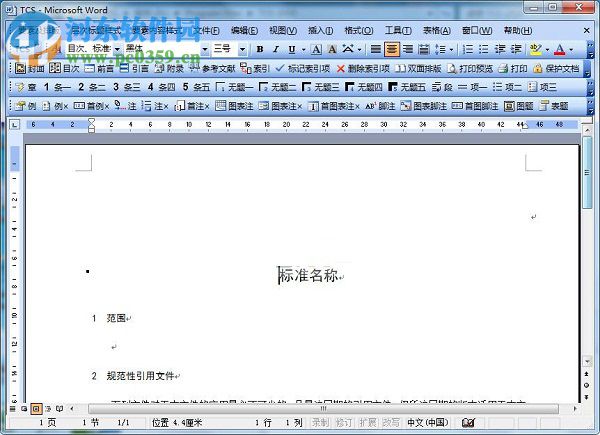Image resolution: width=600 pixels, height=435 pixels.
Task: Insert a cover page with 封面
Action: tap(29, 68)
